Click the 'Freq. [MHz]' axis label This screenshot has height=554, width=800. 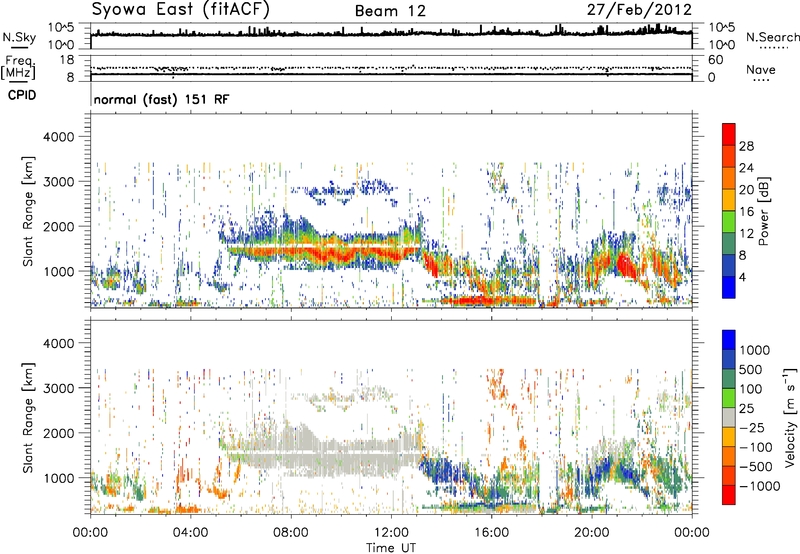(x=18, y=67)
